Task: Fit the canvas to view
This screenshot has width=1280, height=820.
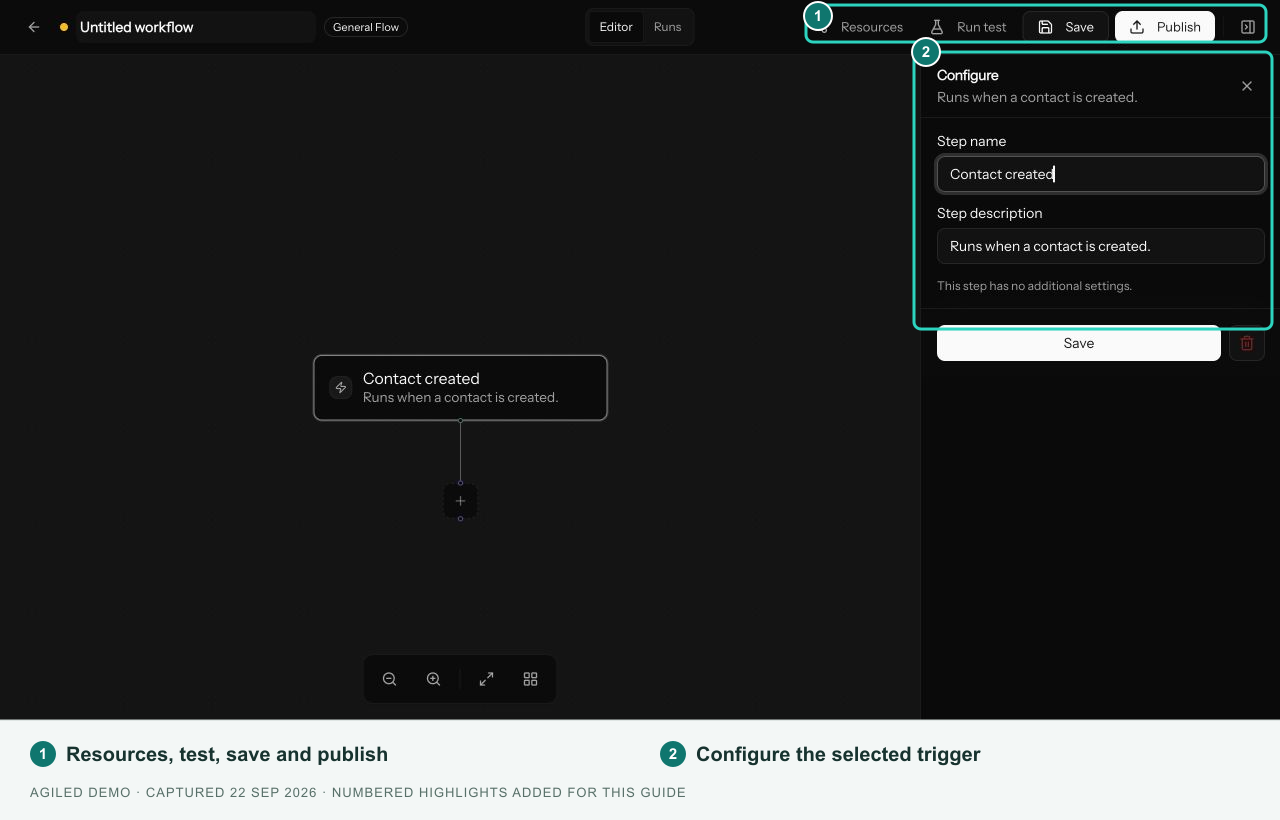Action: 487,679
